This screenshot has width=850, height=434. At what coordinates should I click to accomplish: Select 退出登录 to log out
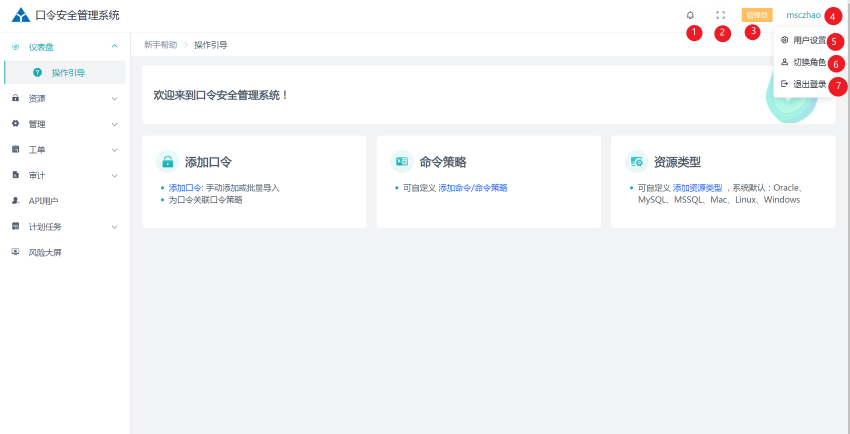tap(808, 84)
